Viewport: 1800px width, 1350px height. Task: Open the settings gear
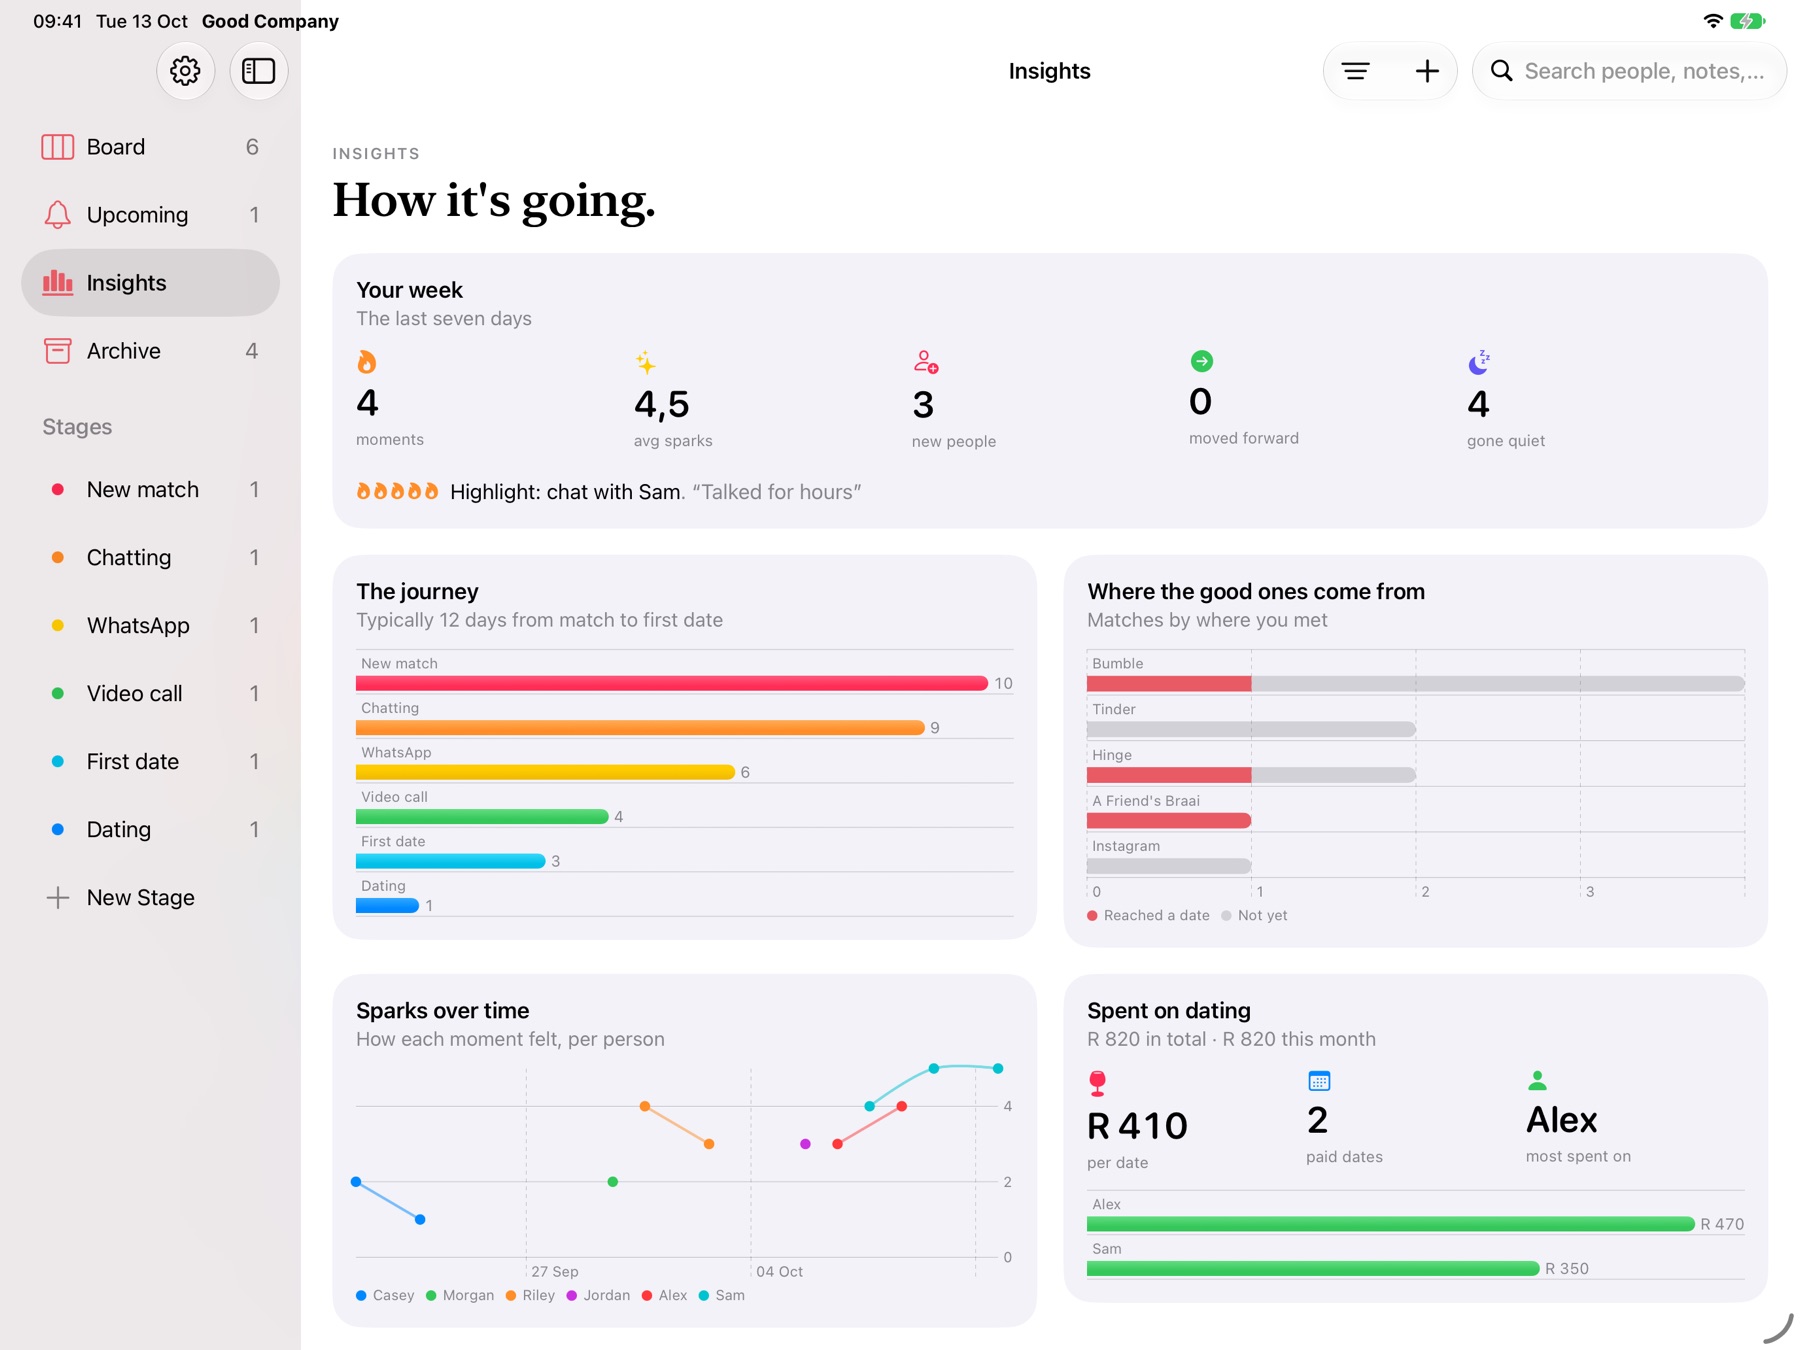click(185, 71)
